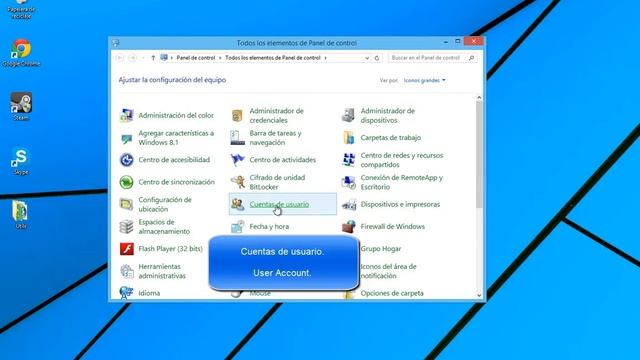The width and height of the screenshot is (640, 360).
Task: Open Firewall de Windows link text
Action: 393,227
